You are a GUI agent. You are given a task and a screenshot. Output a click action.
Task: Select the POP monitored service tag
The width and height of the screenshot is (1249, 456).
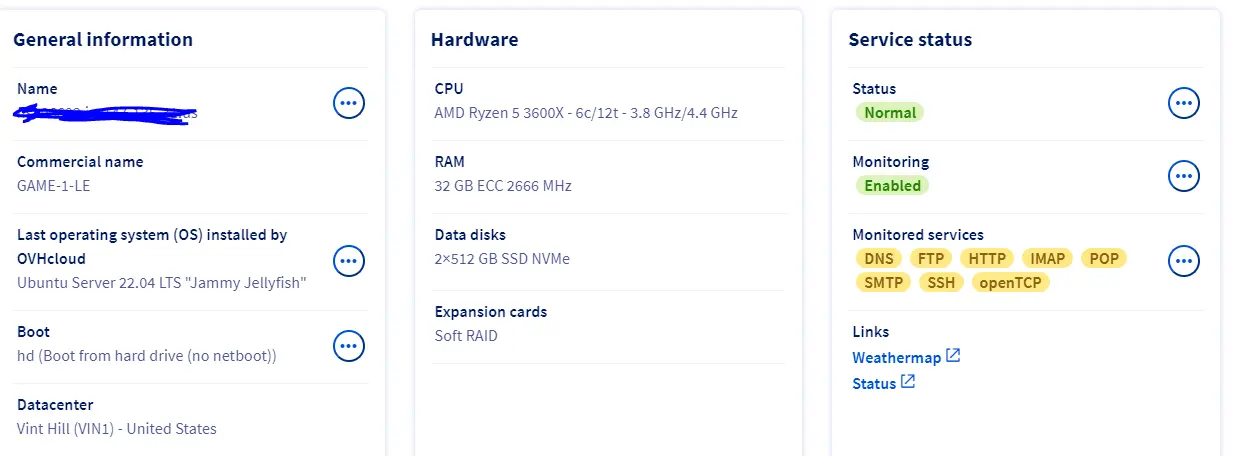pos(1104,258)
